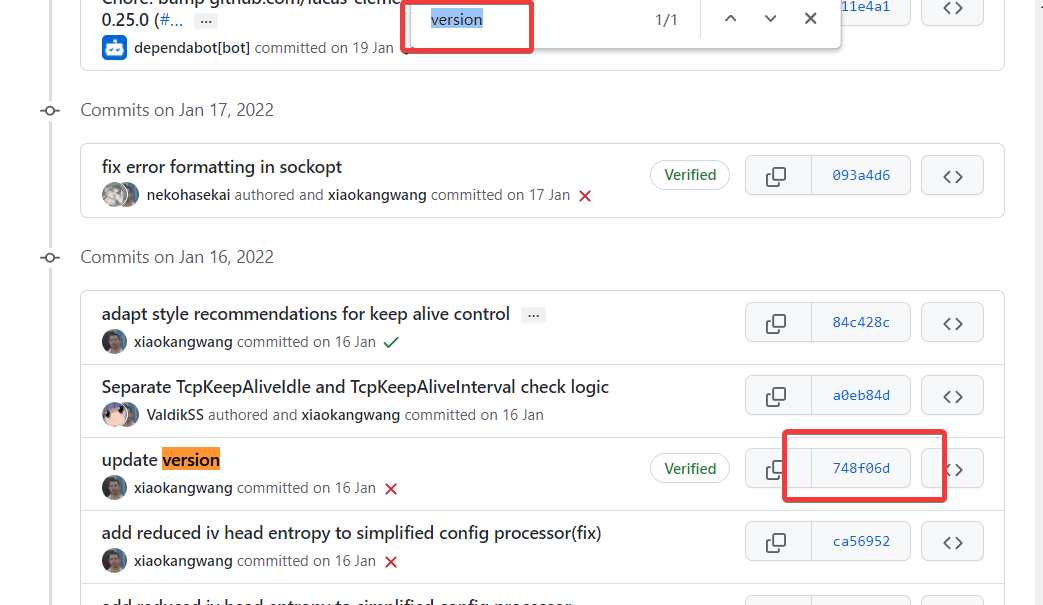View failed checks for the sockopt commit
This screenshot has height=605, width=1043.
585,196
